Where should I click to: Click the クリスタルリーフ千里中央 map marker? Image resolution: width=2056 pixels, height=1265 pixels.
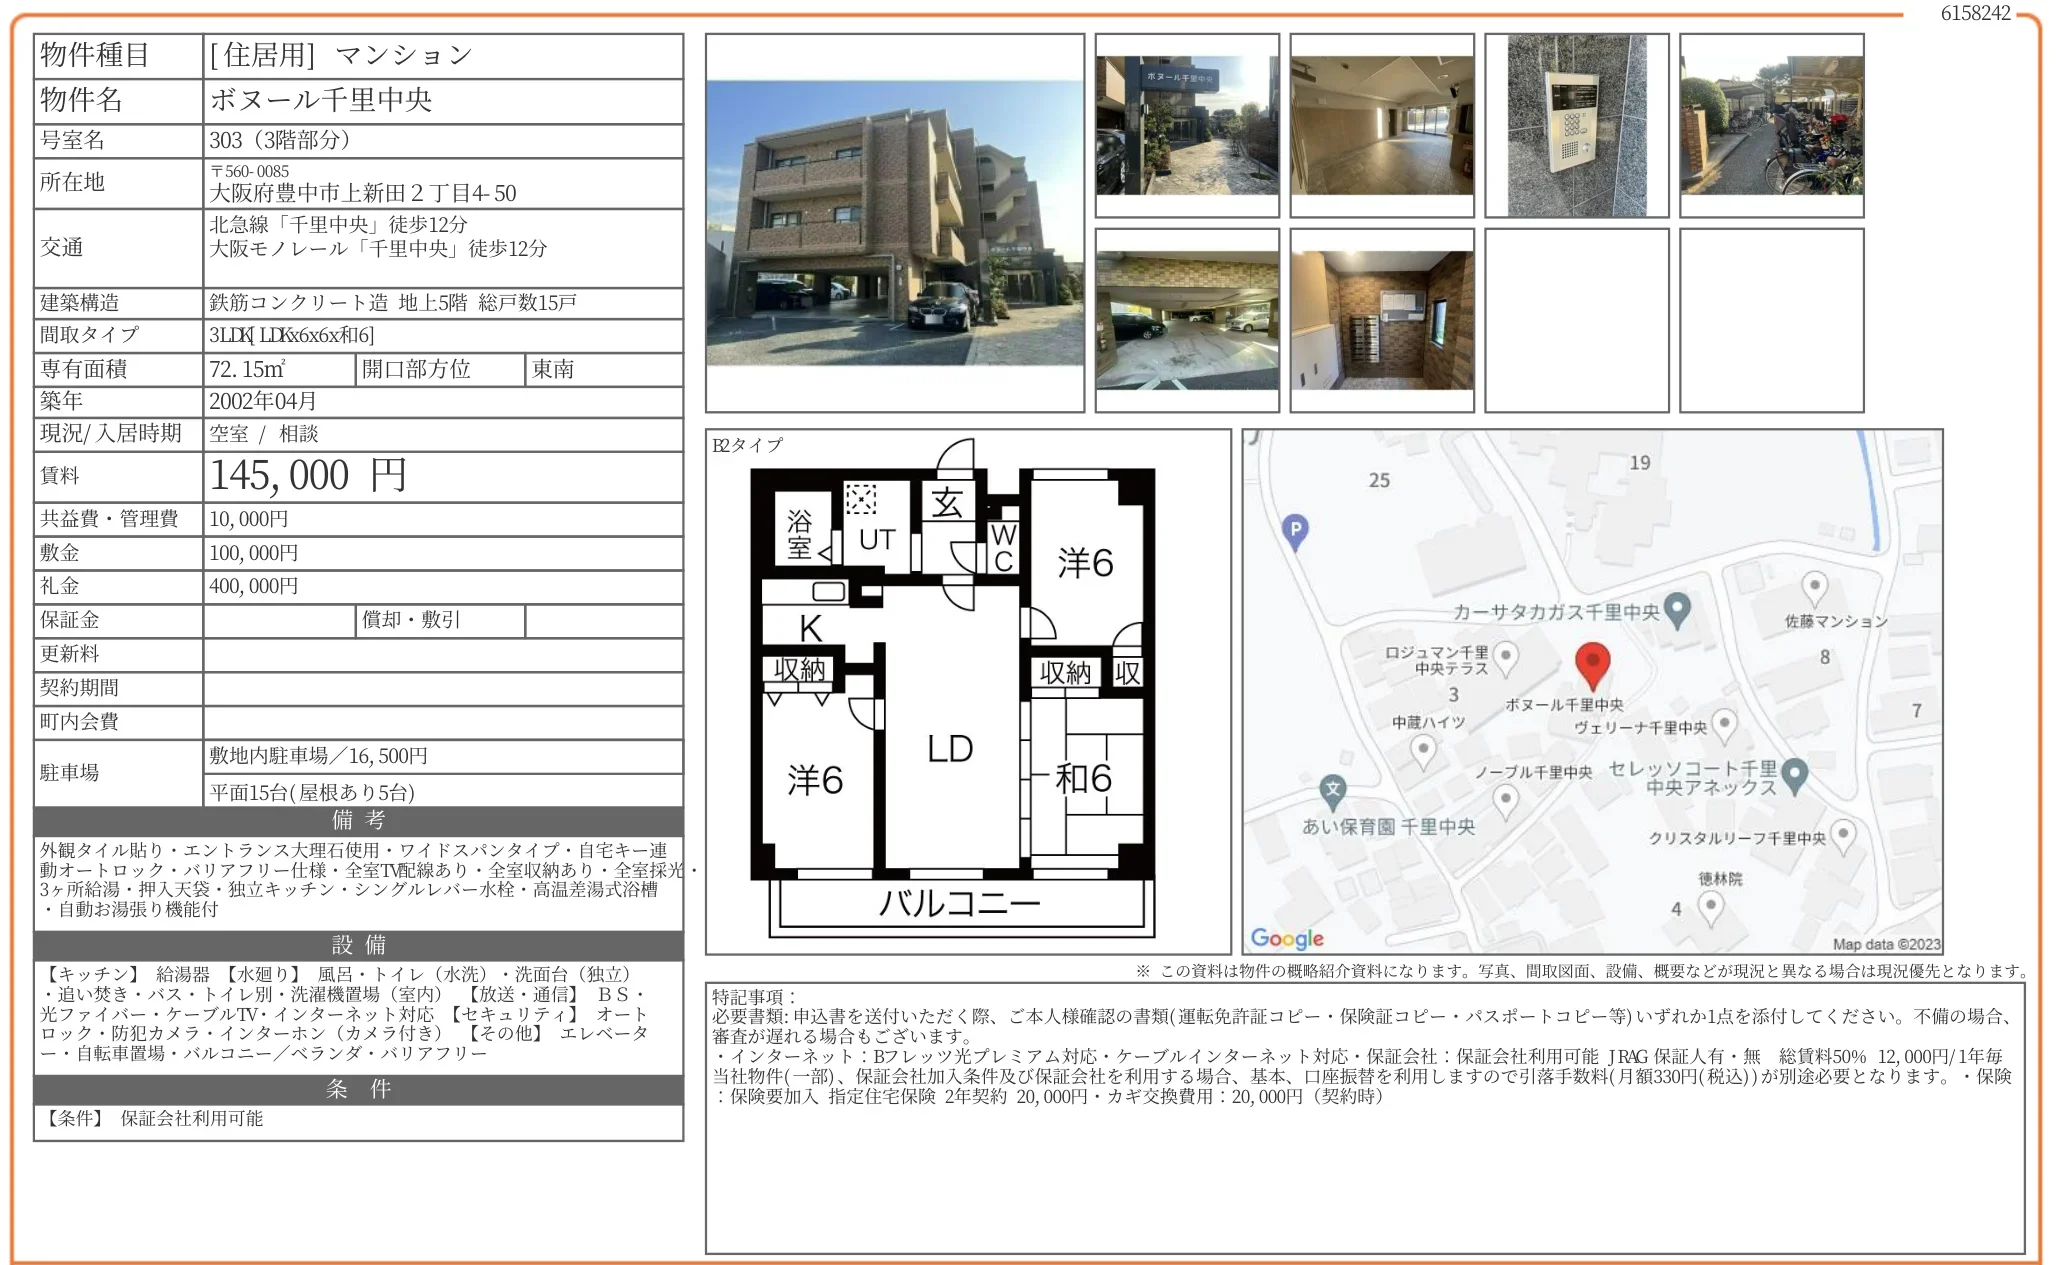click(x=1842, y=835)
